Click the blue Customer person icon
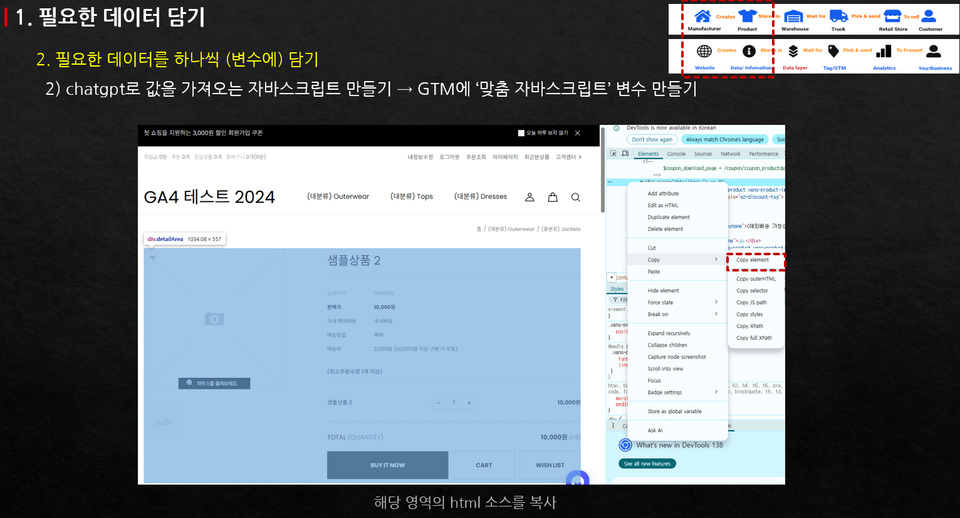 [929, 16]
